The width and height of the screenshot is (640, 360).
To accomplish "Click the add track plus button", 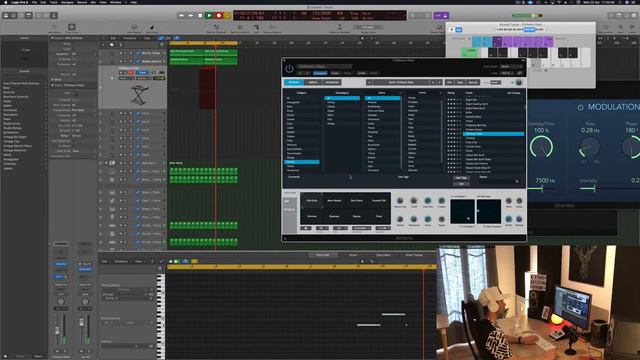I will pyautogui.click(x=103, y=44).
